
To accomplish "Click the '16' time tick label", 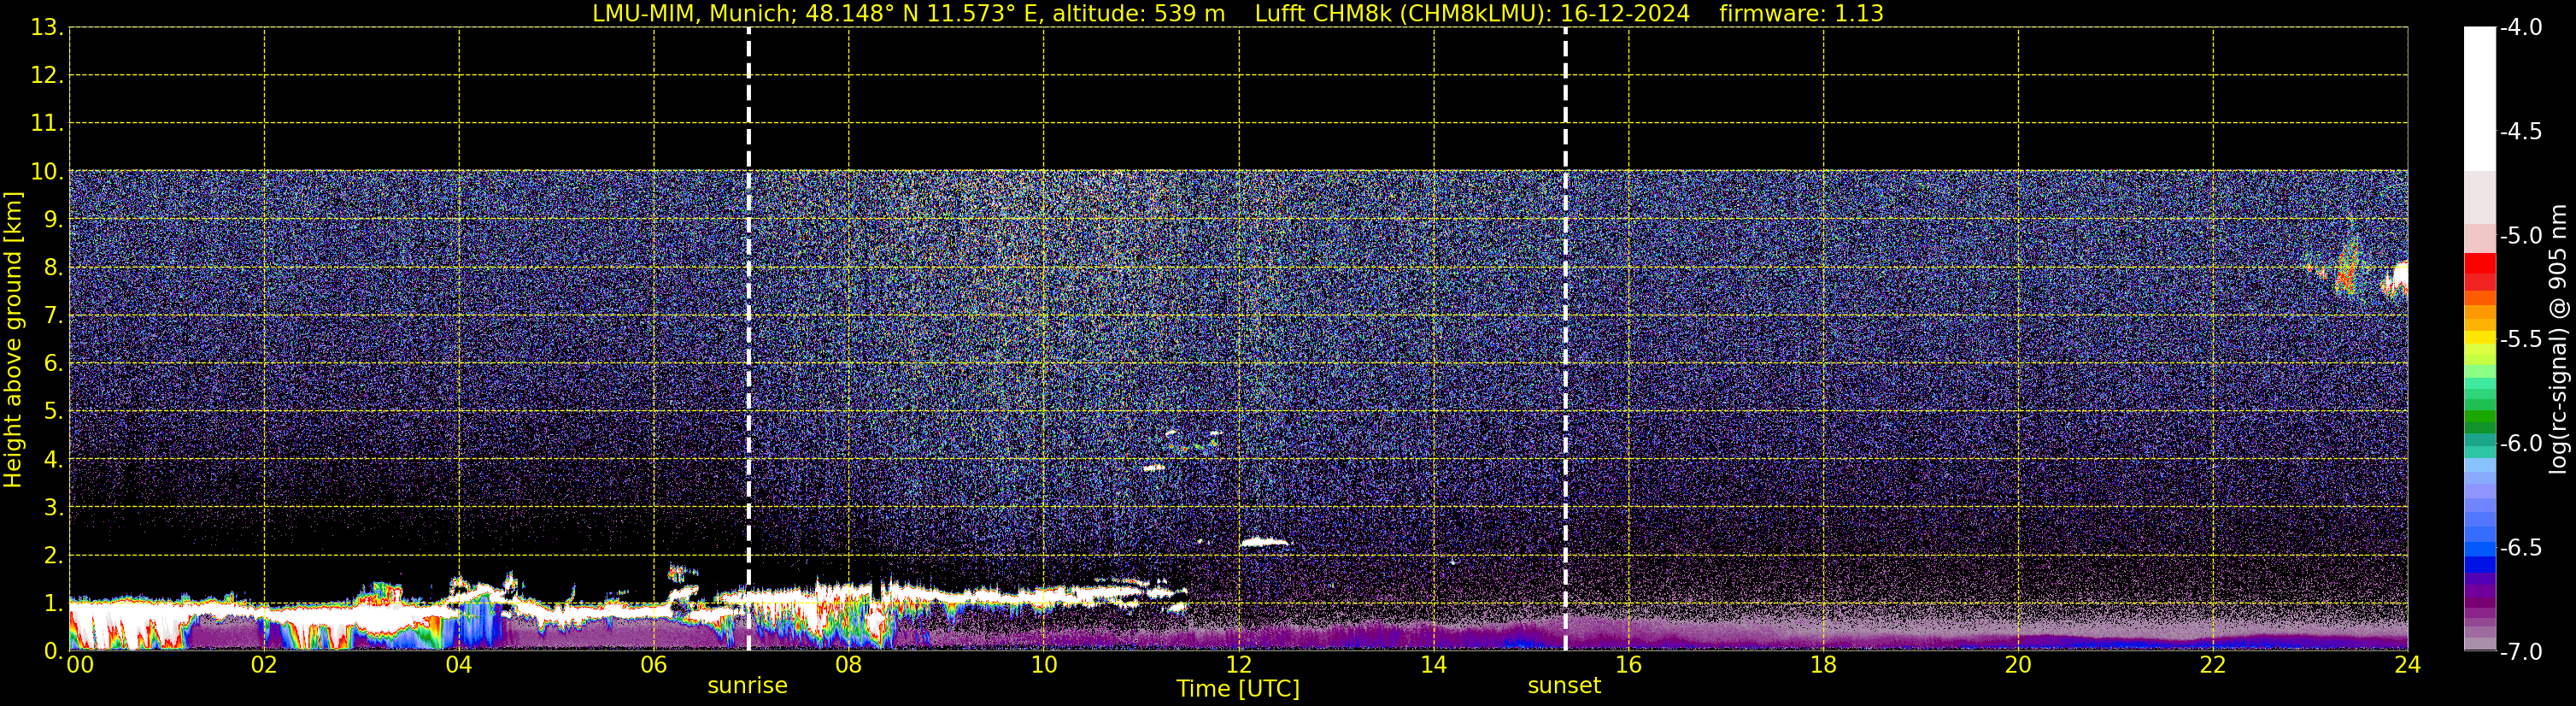I will pyautogui.click(x=1629, y=665).
